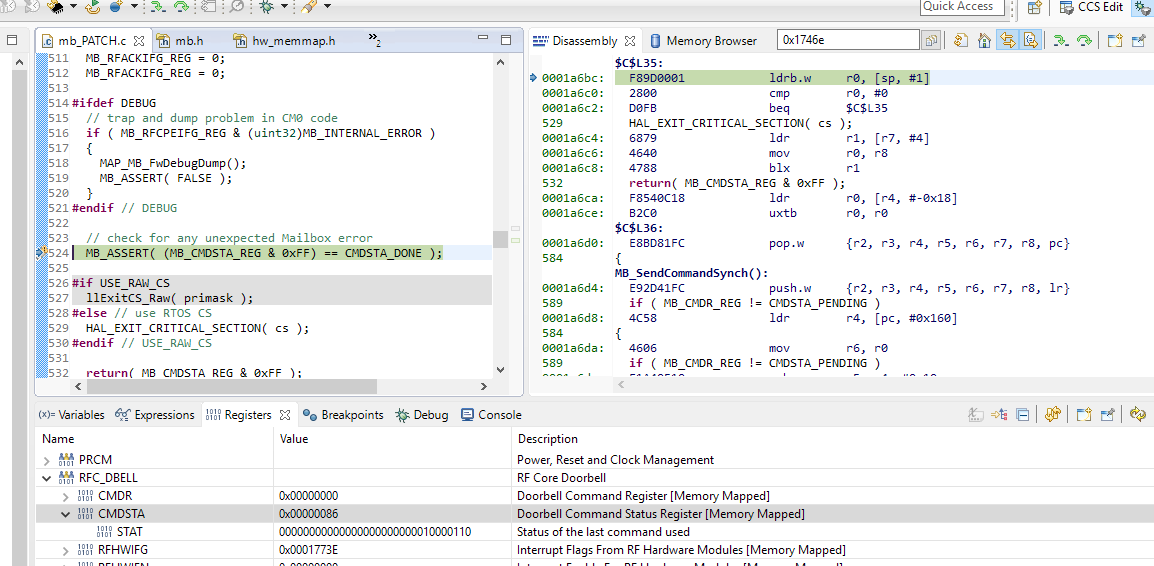Show hidden editor tabs list
This screenshot has height=566, width=1154.
pyautogui.click(x=375, y=40)
